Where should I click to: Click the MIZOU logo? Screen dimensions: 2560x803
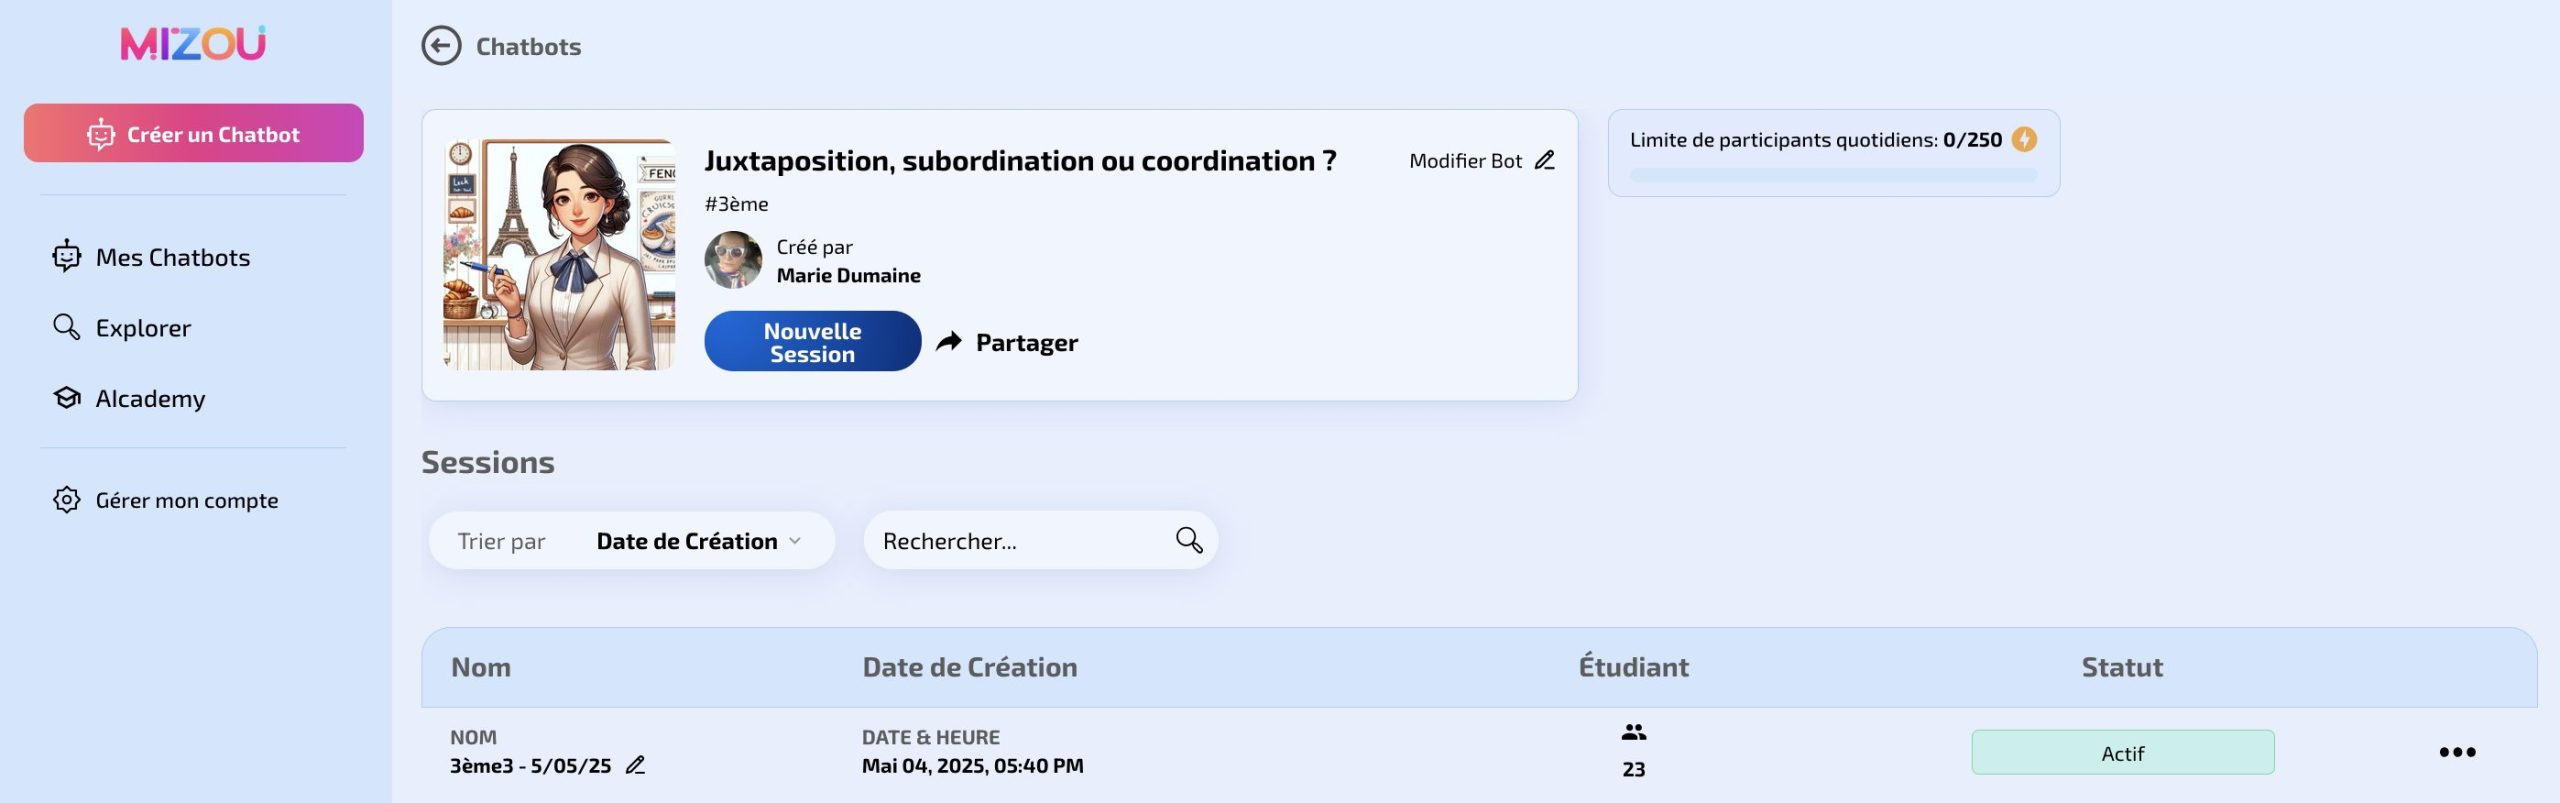pyautogui.click(x=193, y=43)
